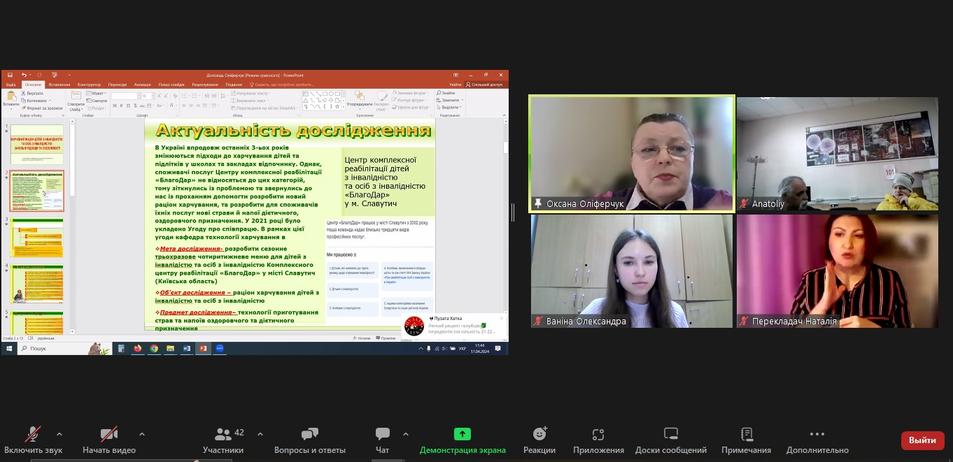Open Примечания notes panel
Viewport: 953px width, 462px height.
point(746,438)
